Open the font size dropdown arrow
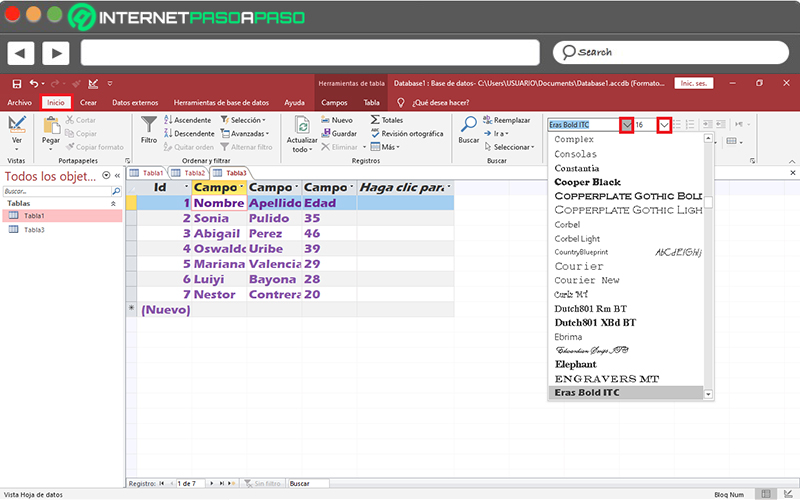Image resolution: width=800 pixels, height=500 pixels. coord(663,125)
